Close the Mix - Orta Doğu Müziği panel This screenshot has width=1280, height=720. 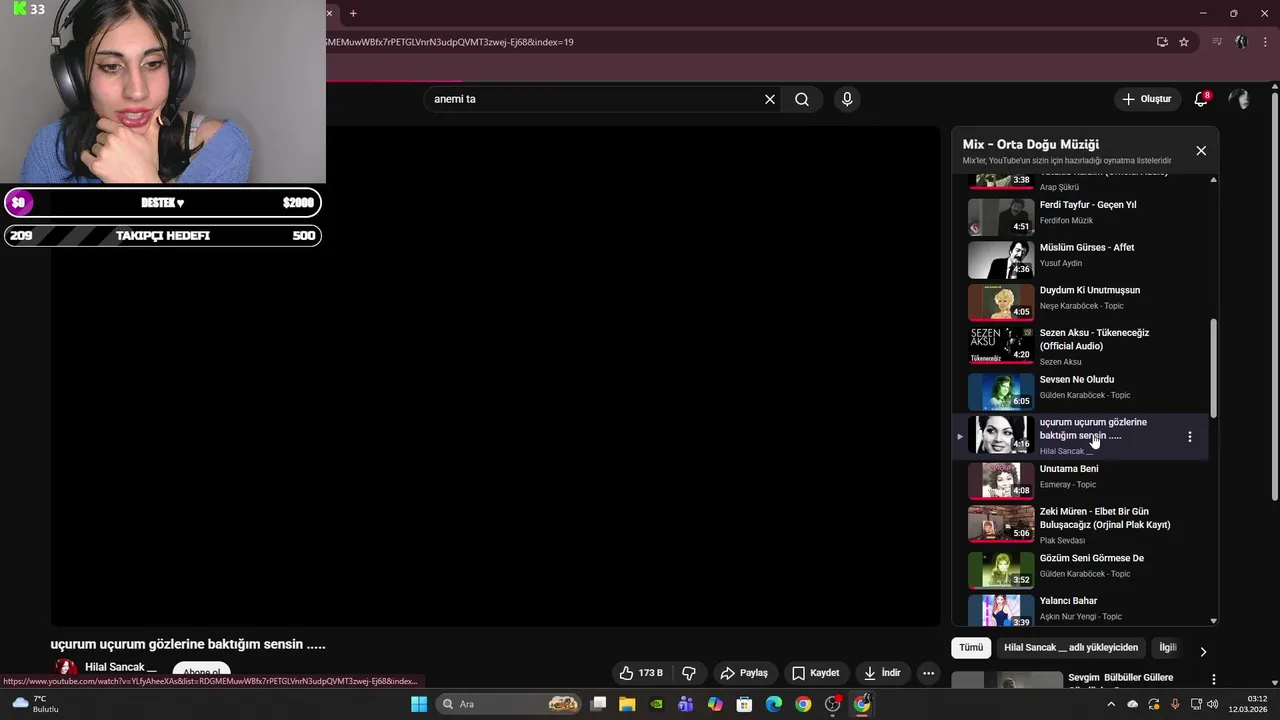1201,151
